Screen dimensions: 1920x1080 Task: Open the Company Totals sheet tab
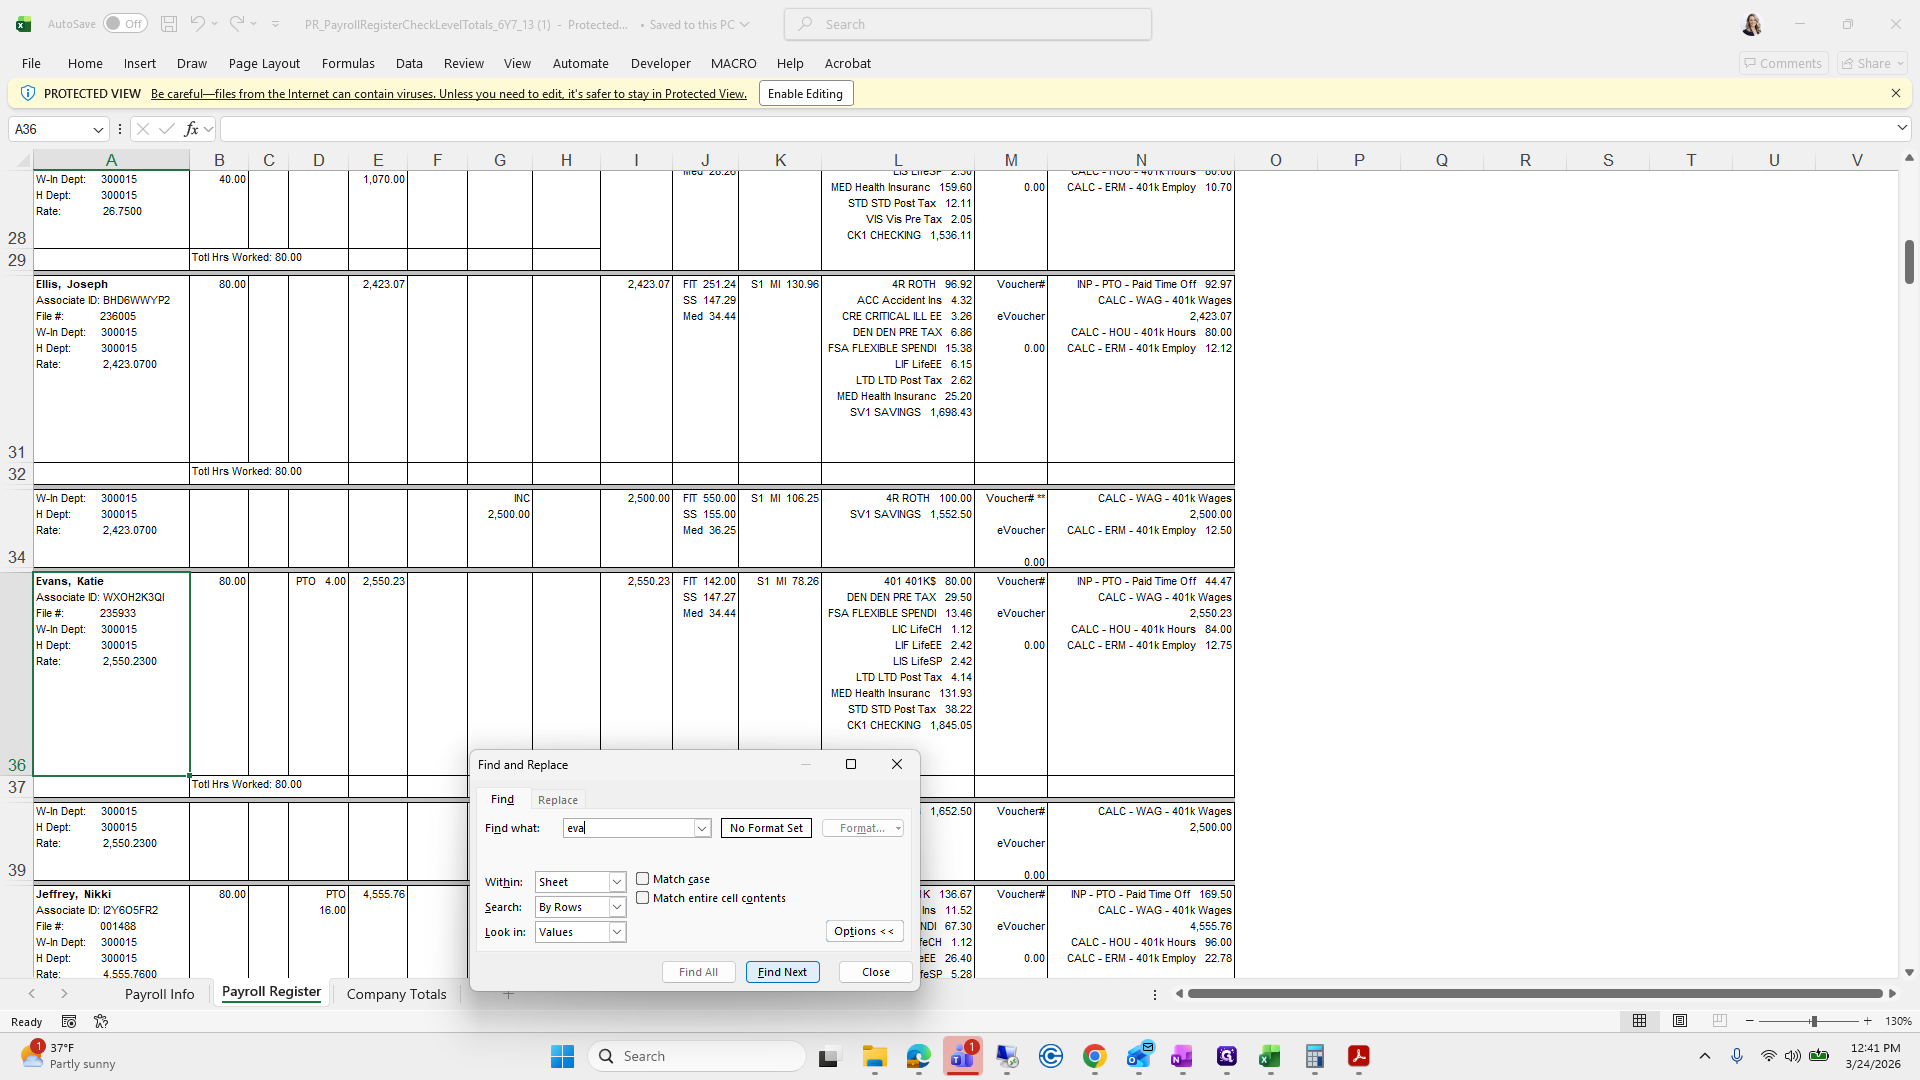click(396, 994)
